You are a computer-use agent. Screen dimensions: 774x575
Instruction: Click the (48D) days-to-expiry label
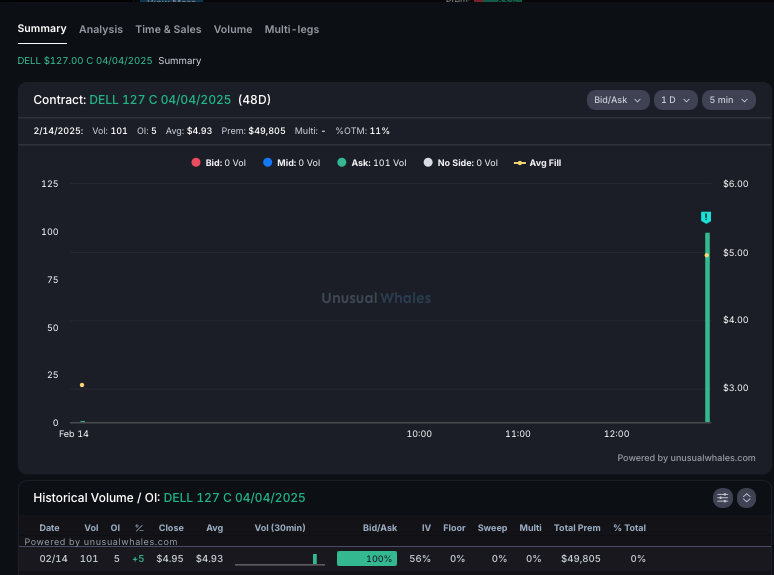(254, 100)
